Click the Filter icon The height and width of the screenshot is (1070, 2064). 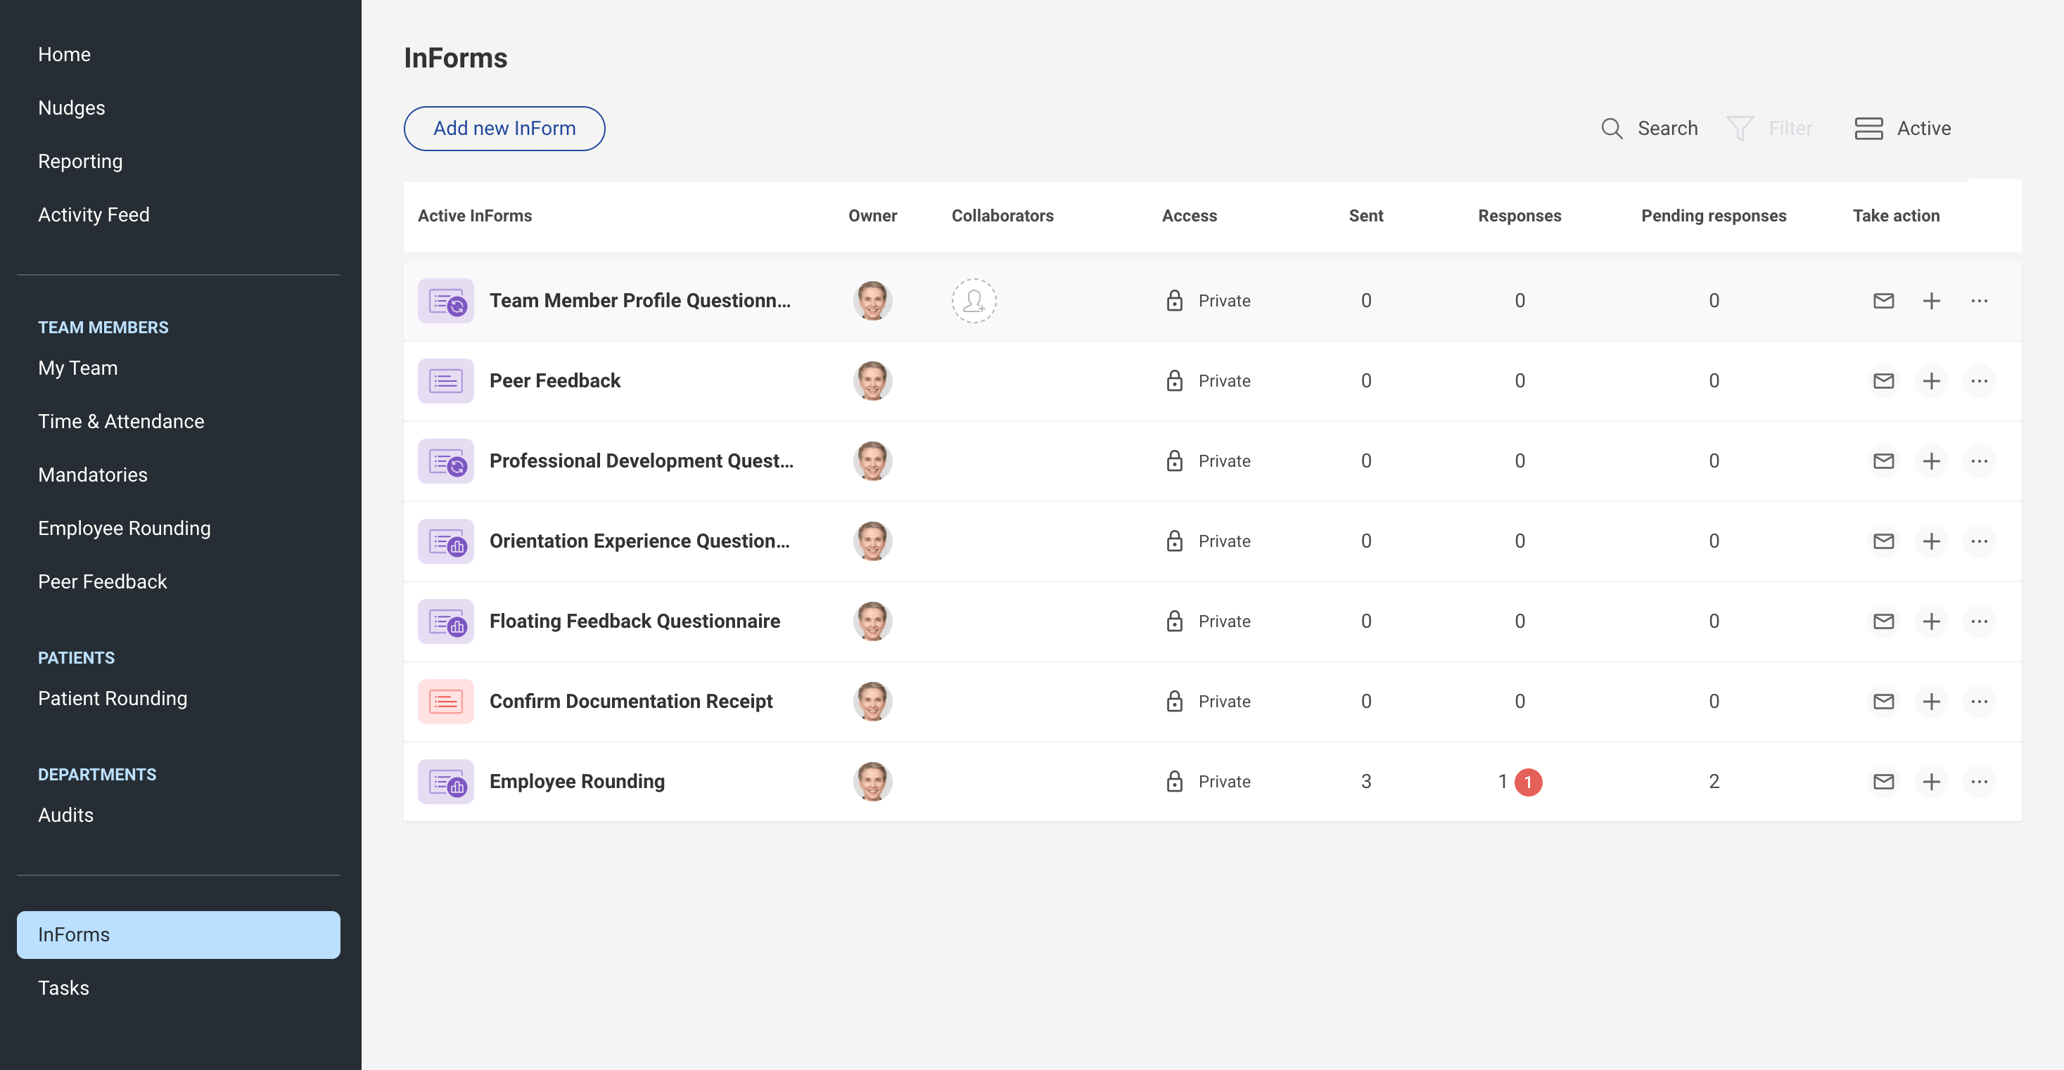(1740, 128)
